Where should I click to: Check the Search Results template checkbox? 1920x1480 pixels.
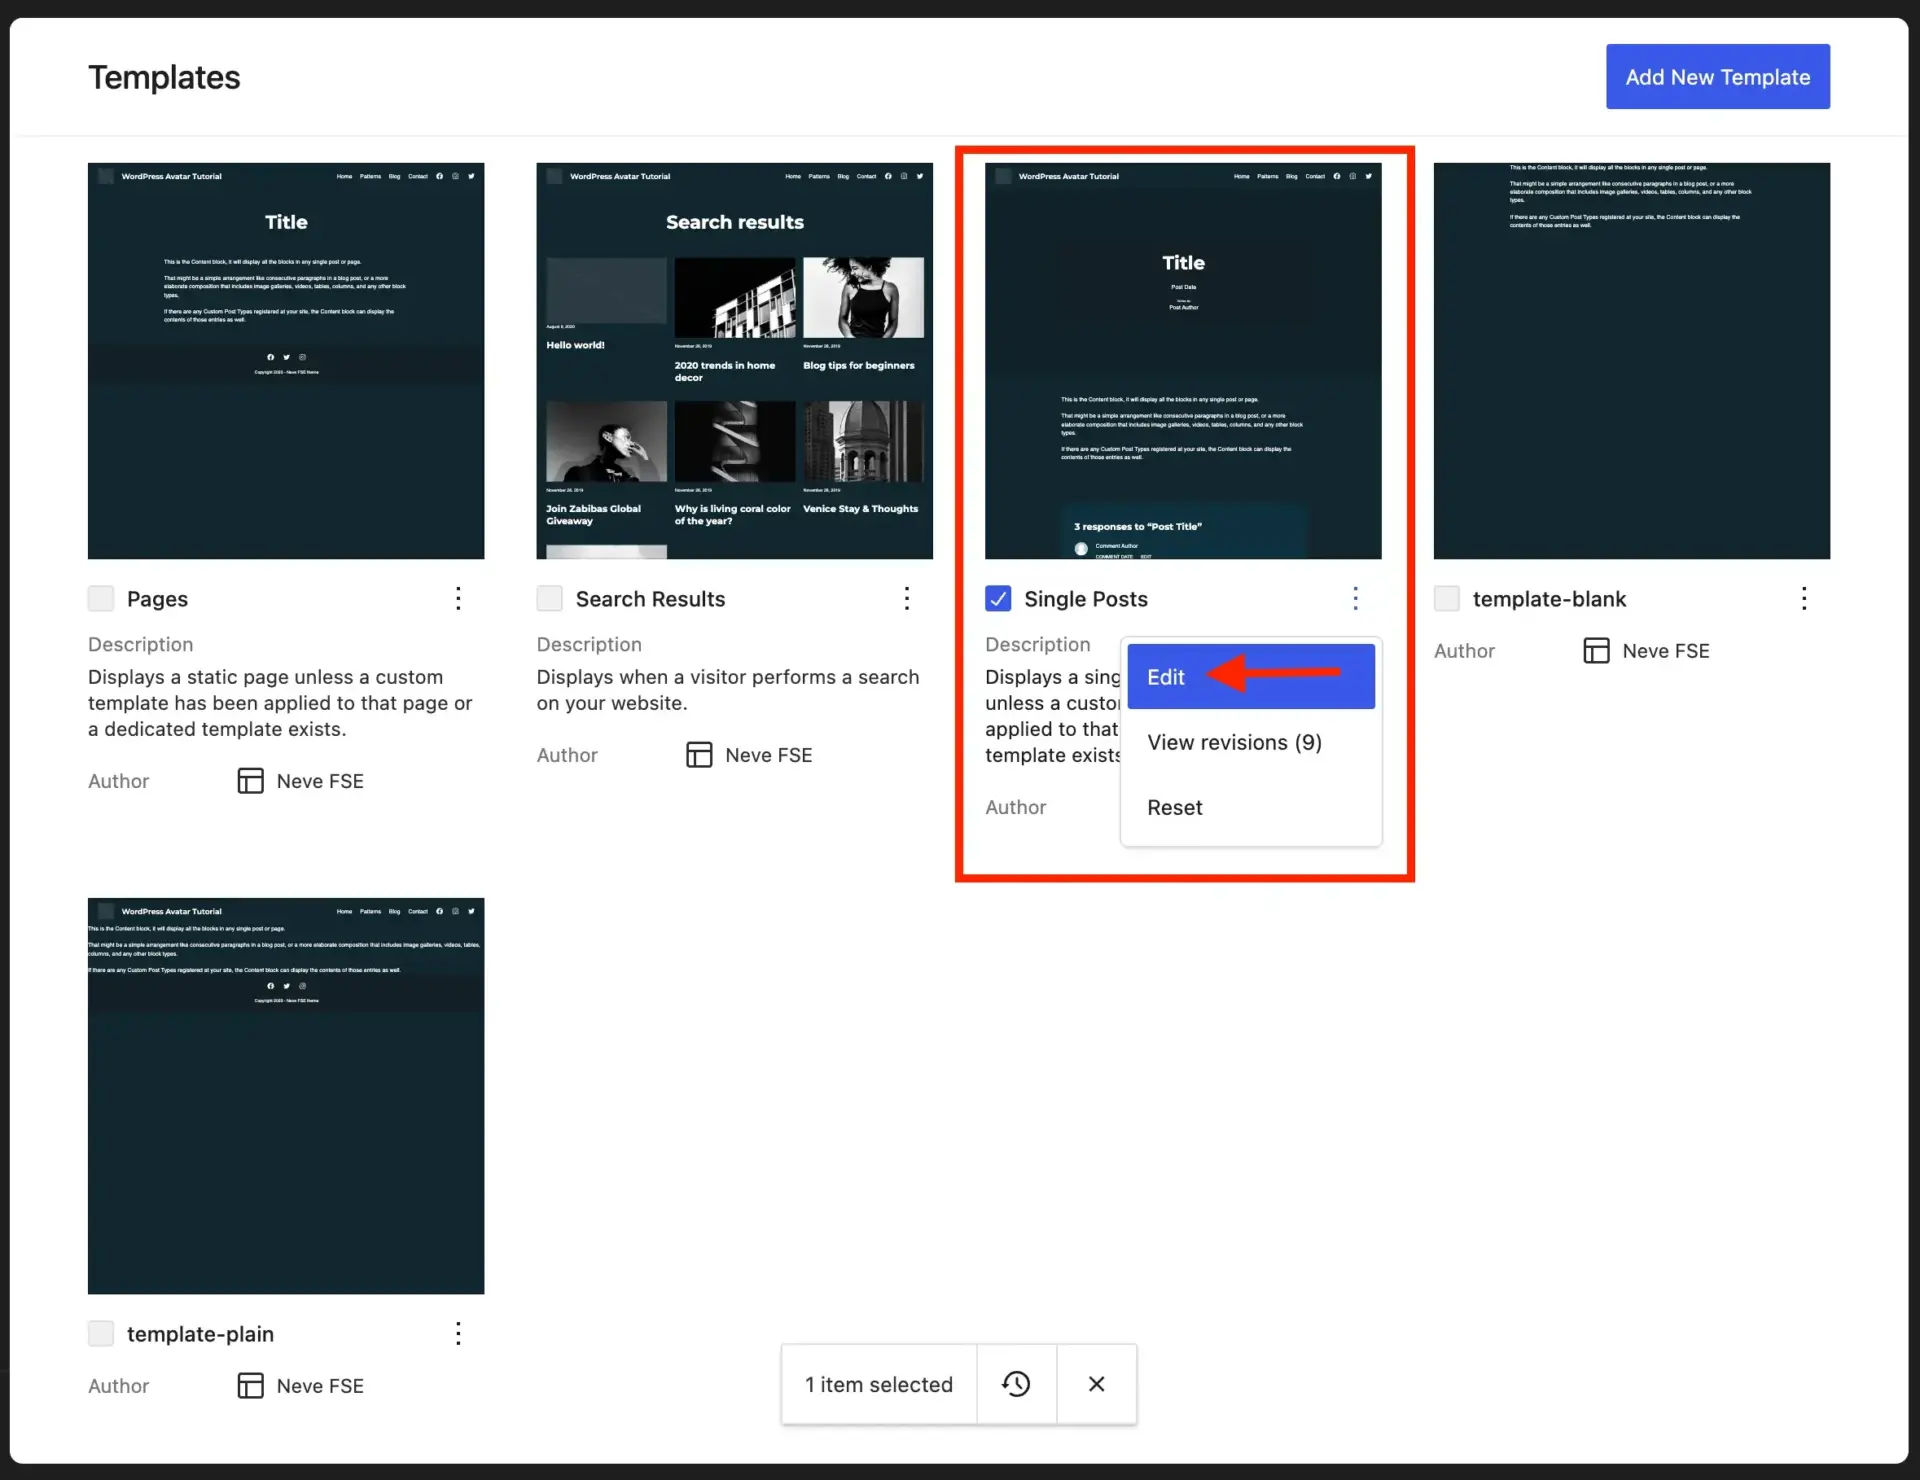coord(549,598)
